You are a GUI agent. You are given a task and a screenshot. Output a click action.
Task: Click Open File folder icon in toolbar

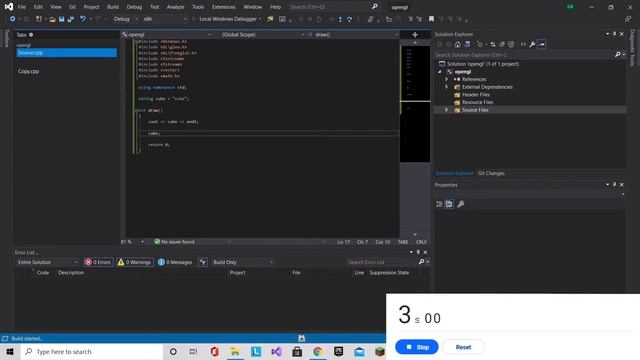[52, 19]
